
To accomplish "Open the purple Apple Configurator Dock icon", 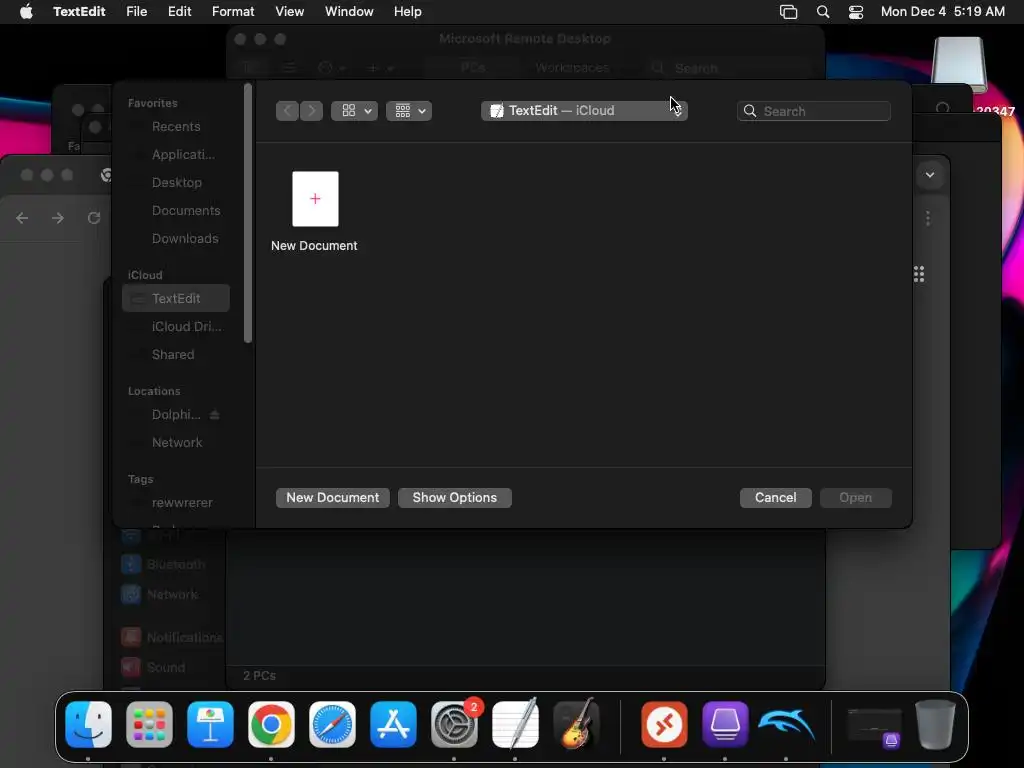I will (x=725, y=724).
